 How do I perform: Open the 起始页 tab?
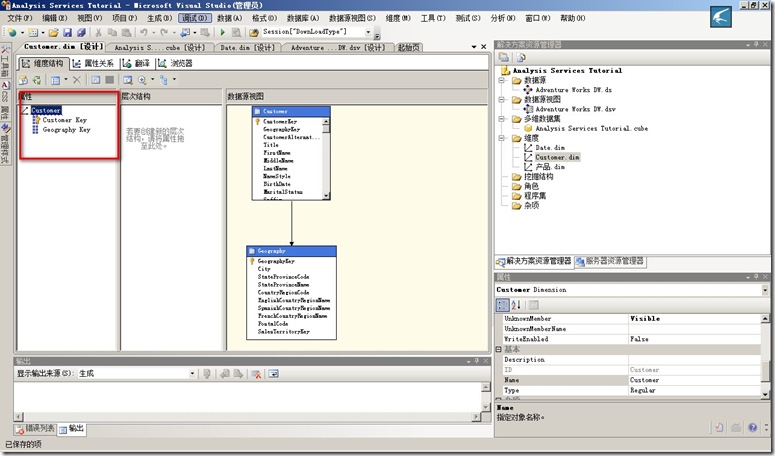click(x=409, y=47)
